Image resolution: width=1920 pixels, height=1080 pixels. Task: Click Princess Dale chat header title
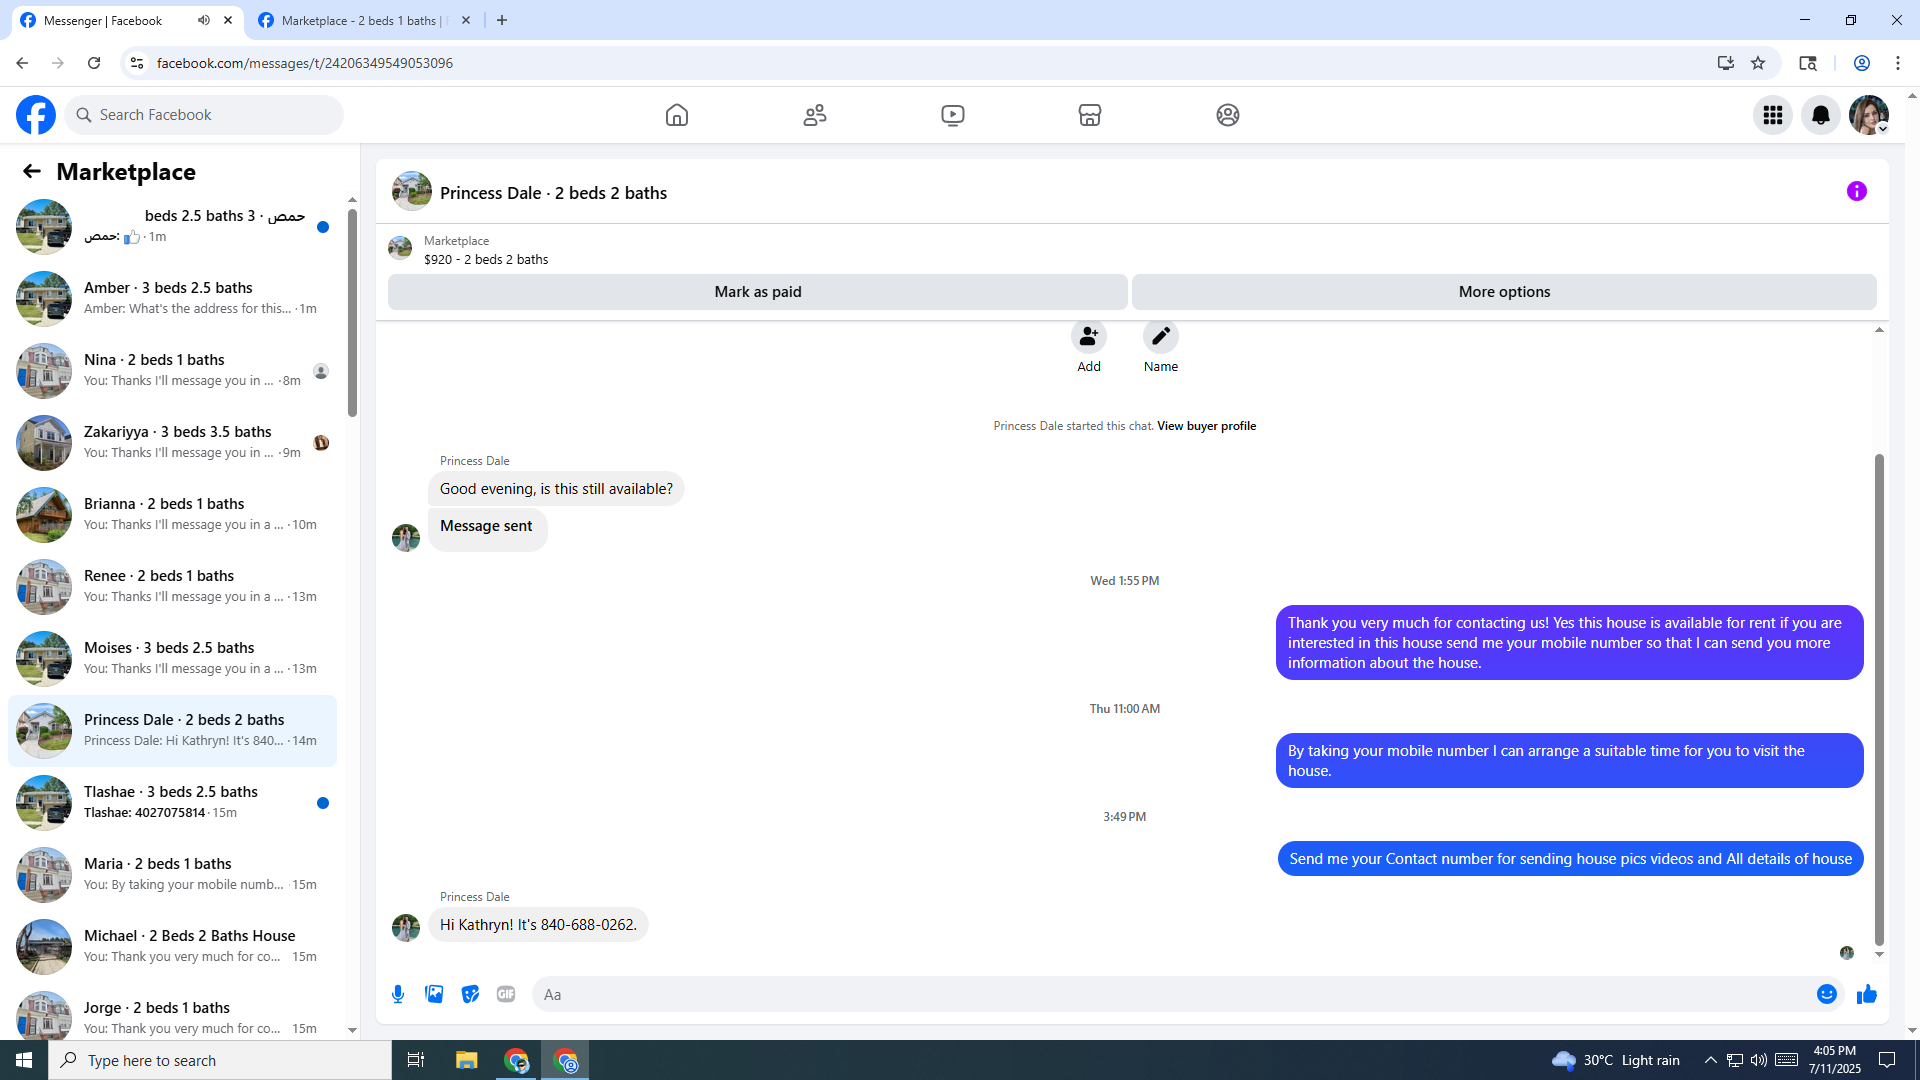[553, 193]
